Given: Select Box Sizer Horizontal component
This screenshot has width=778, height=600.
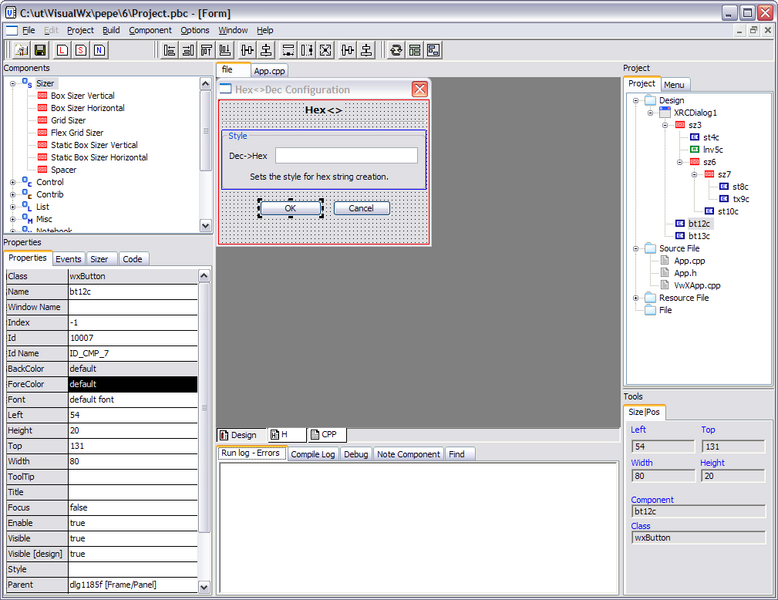Looking at the screenshot, I should pos(87,108).
